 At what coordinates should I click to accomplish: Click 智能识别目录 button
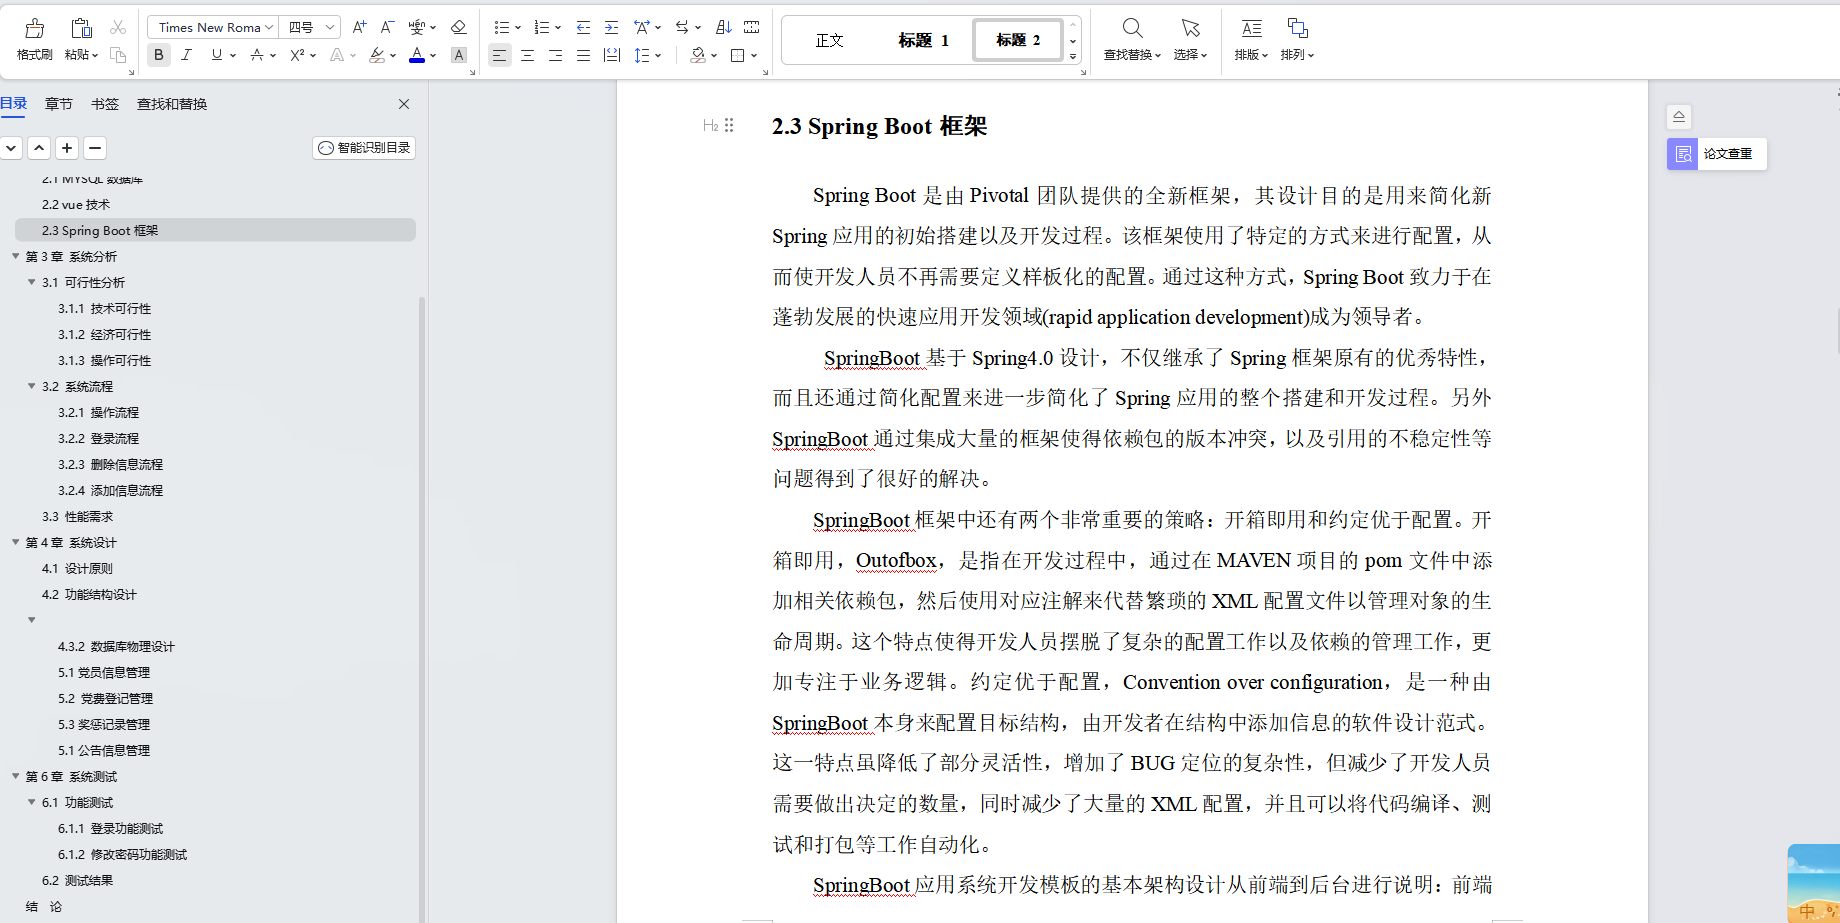click(x=364, y=148)
